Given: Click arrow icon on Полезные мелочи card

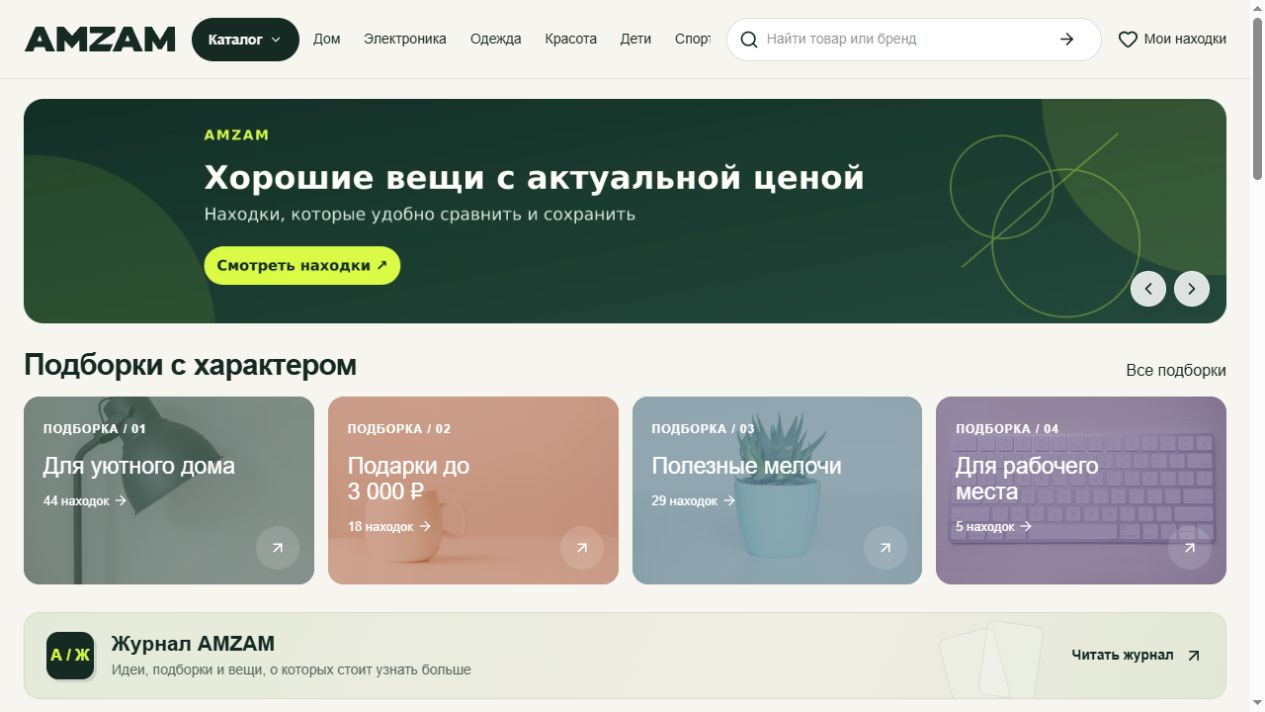Looking at the screenshot, I should [x=885, y=548].
